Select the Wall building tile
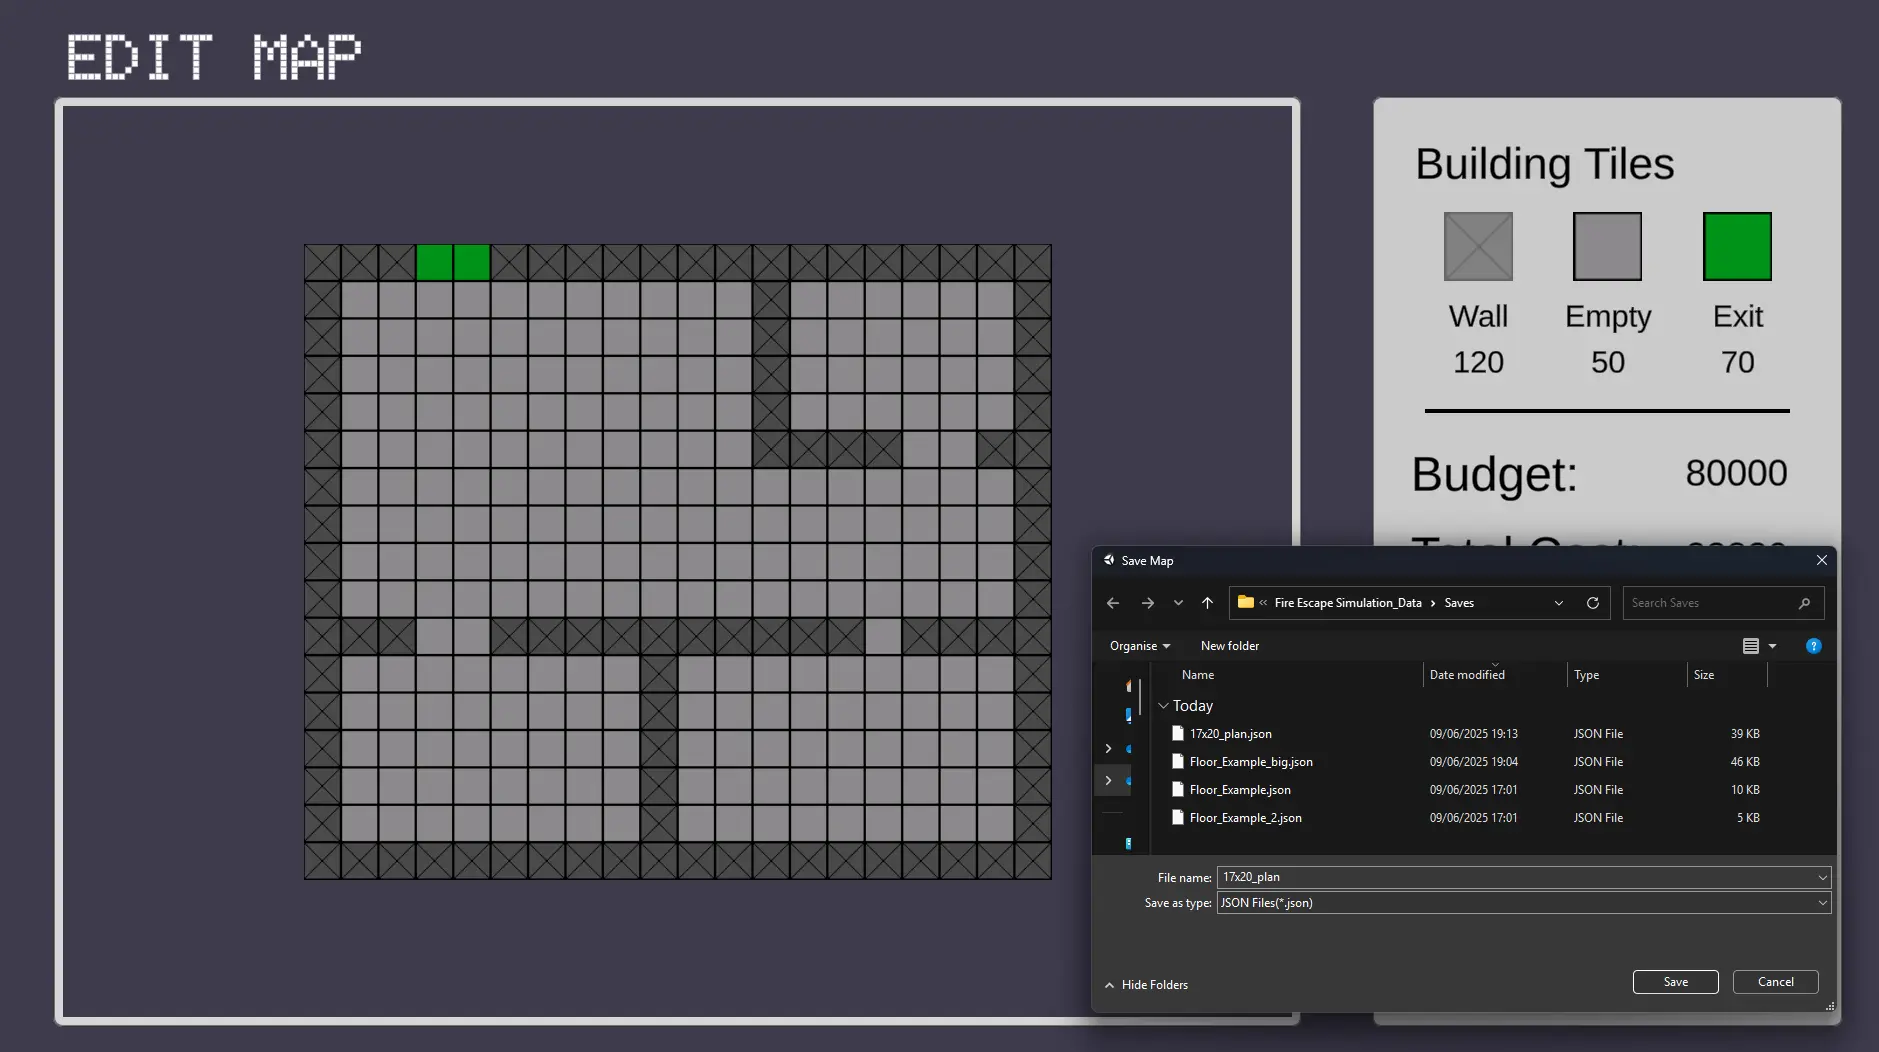The height and width of the screenshot is (1052, 1879). 1477,246
